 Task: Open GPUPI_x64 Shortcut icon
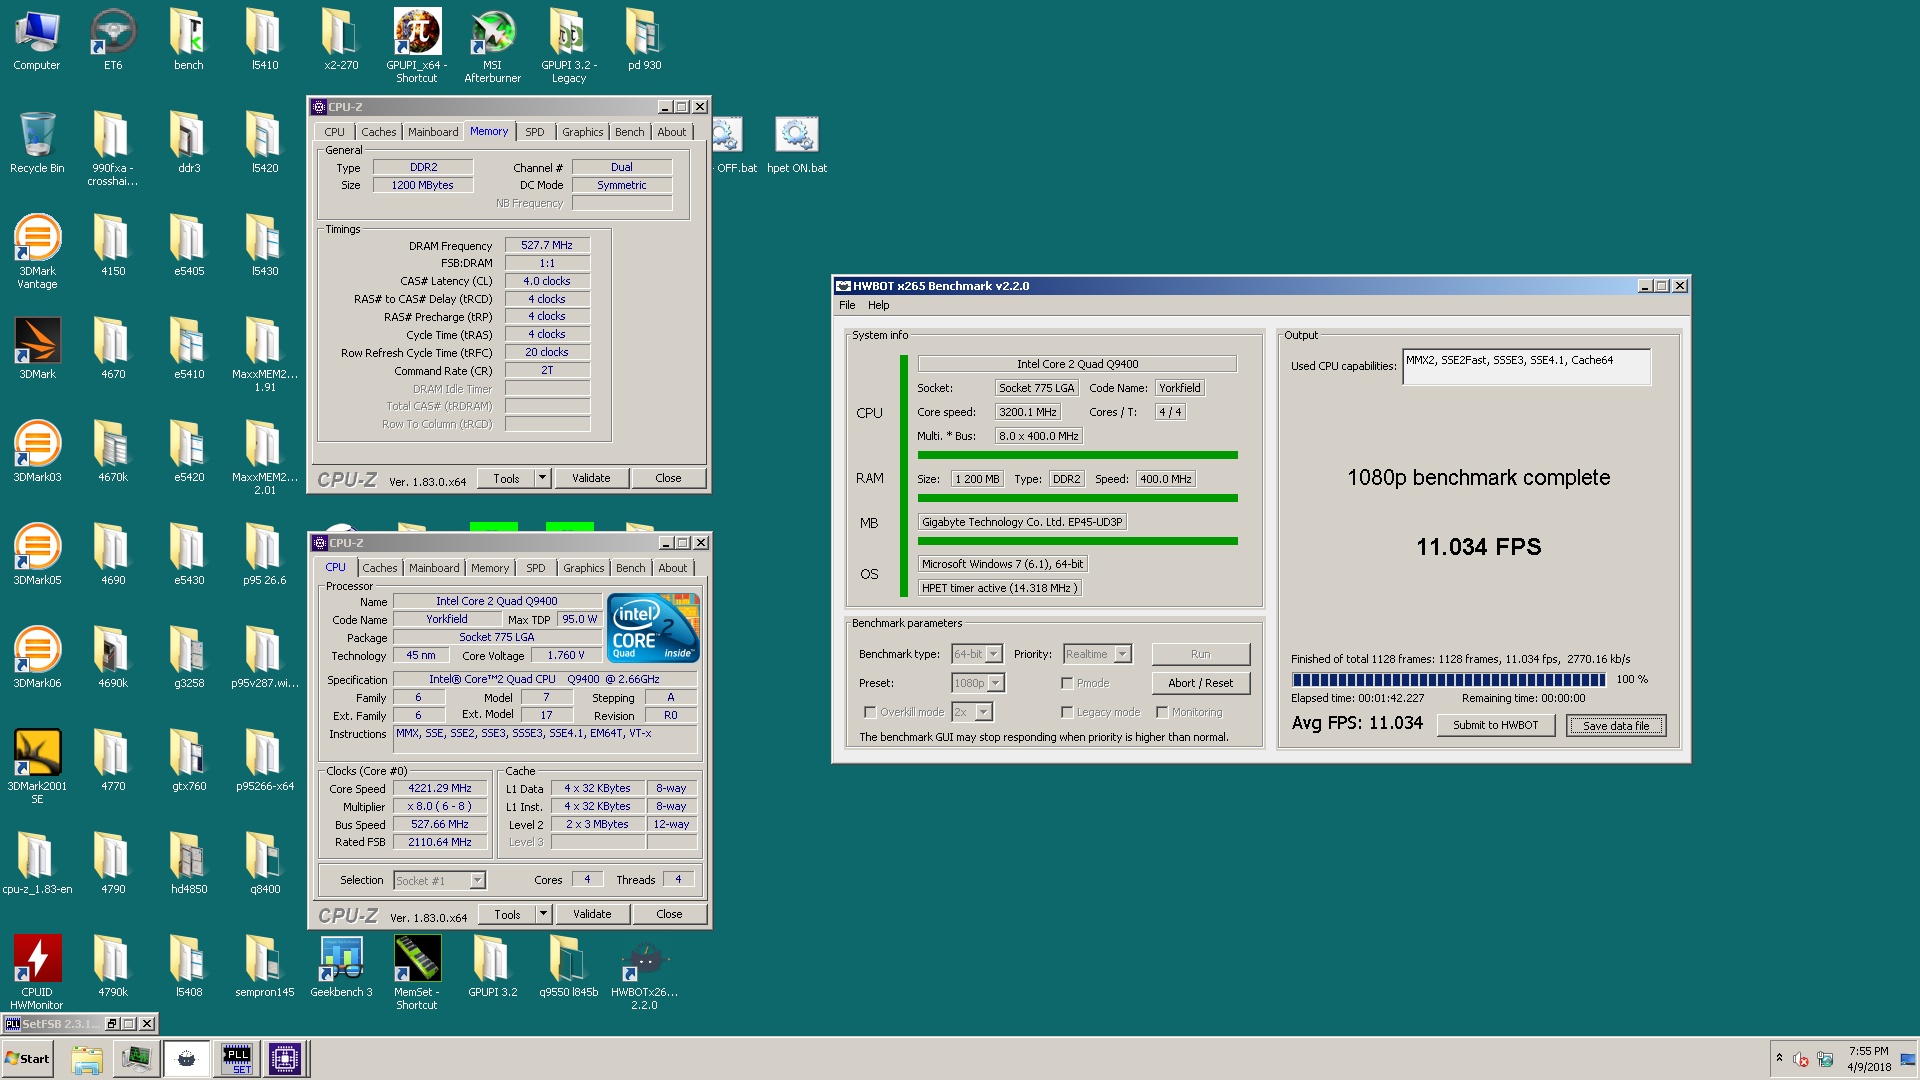click(417, 45)
